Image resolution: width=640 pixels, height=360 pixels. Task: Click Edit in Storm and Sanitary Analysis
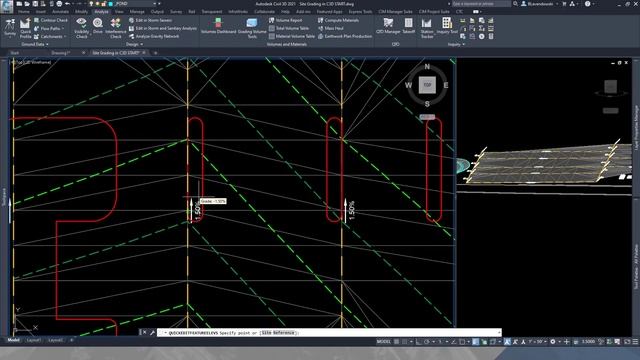tap(162, 28)
